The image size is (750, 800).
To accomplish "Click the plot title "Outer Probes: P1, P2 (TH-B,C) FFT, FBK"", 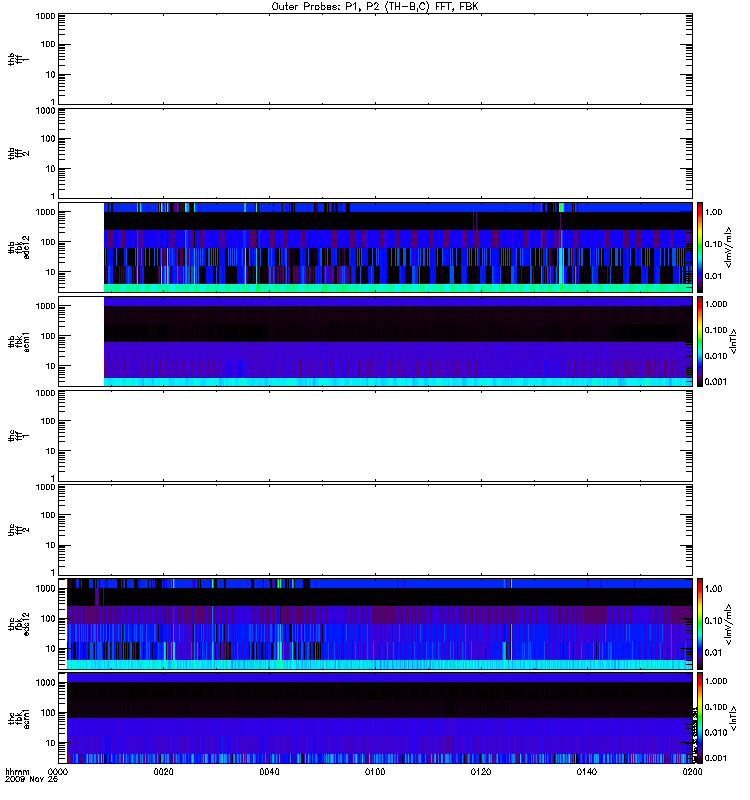I will tap(375, 7).
